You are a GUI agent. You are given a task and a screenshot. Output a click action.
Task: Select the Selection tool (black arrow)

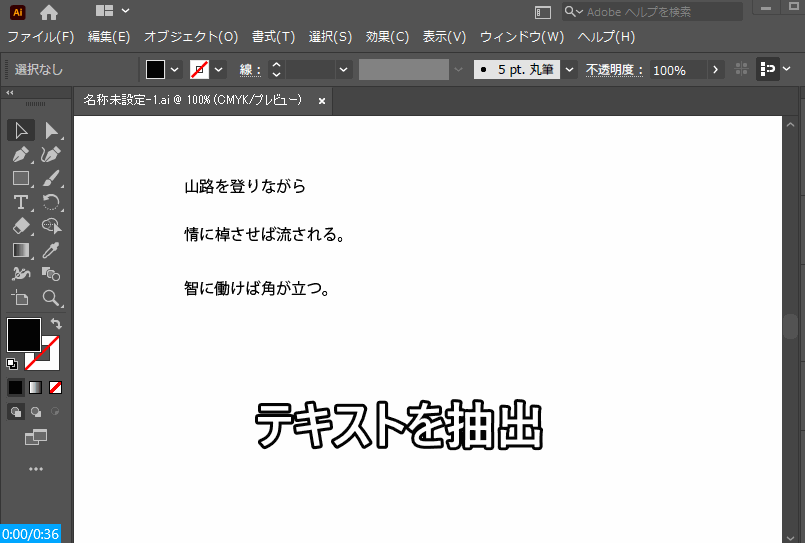(21, 130)
